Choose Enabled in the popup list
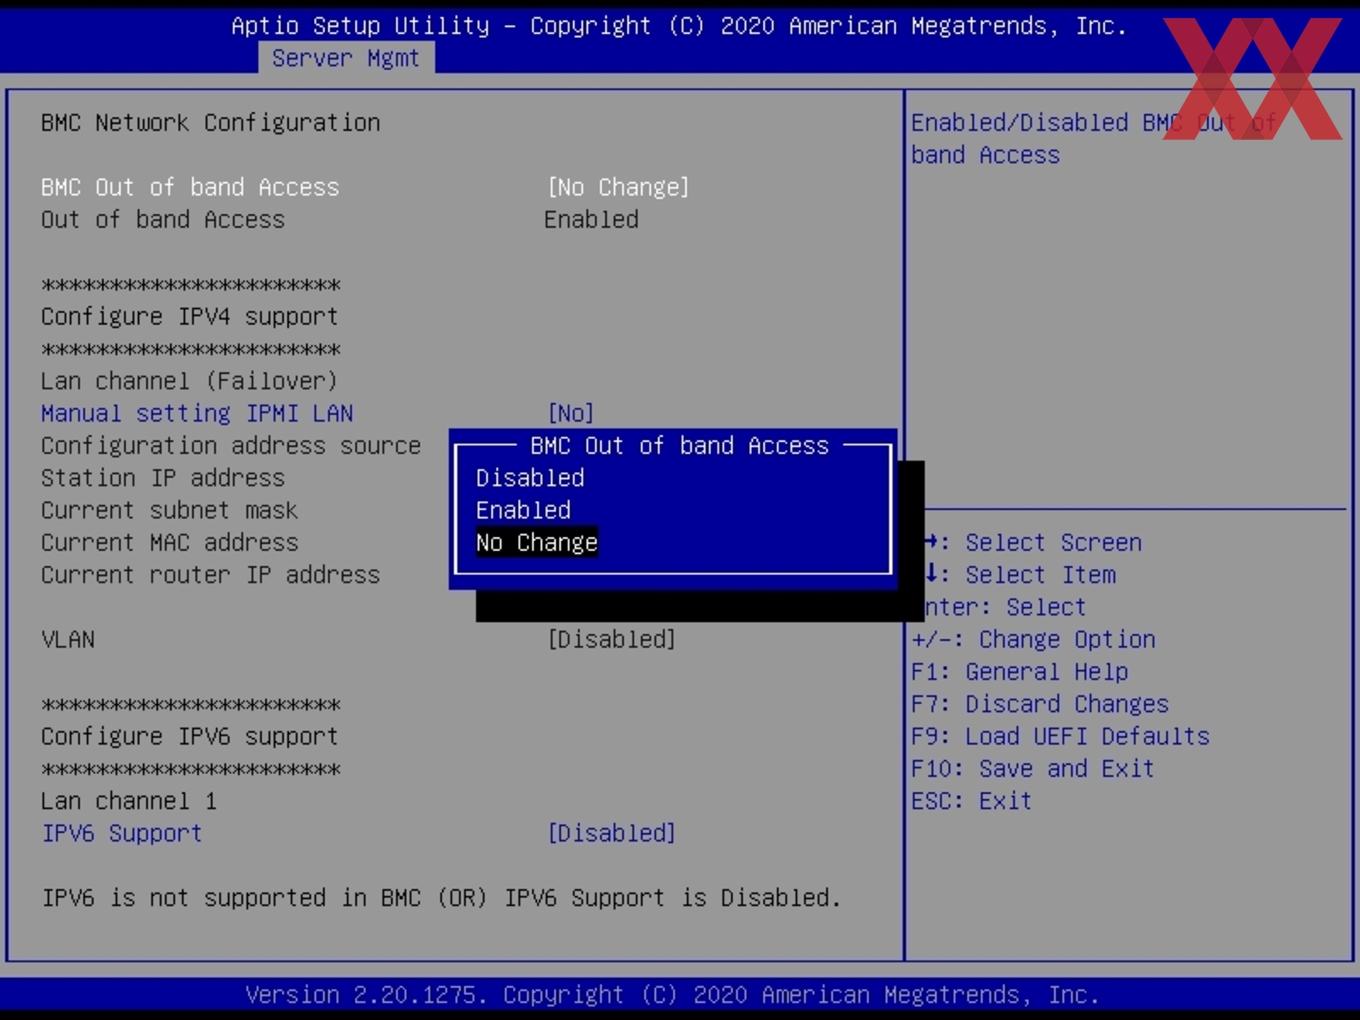1360x1020 pixels. click(523, 510)
